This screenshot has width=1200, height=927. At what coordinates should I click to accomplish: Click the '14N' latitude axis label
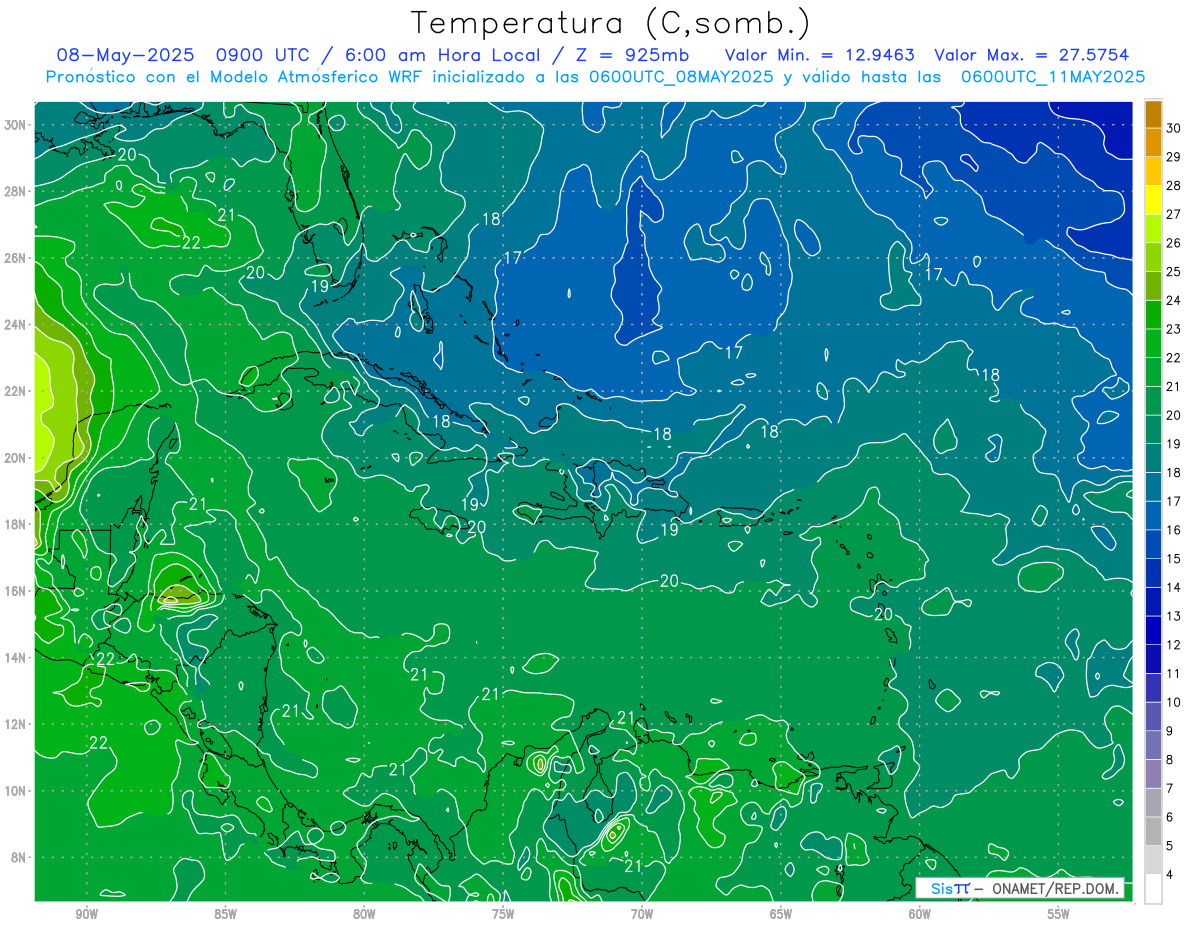point(16,657)
